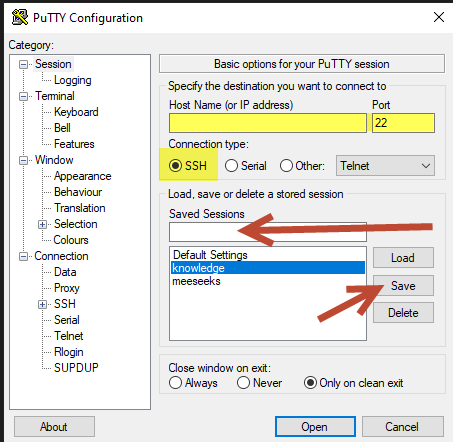Click into the Host Name field
The image size is (453, 442).
pos(268,123)
